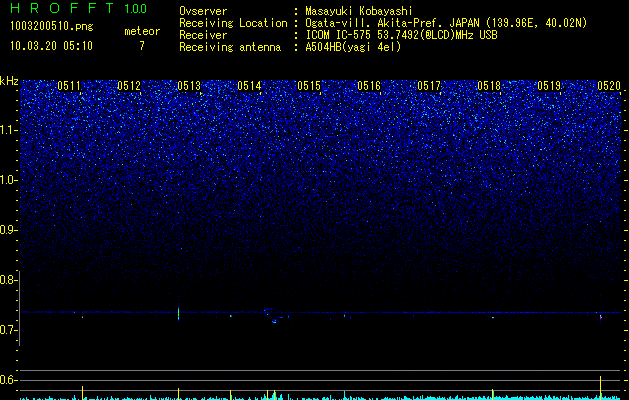Click the meteor echo streak at 0513
Image resolution: width=629 pixels, height=400 pixels.
(179, 313)
